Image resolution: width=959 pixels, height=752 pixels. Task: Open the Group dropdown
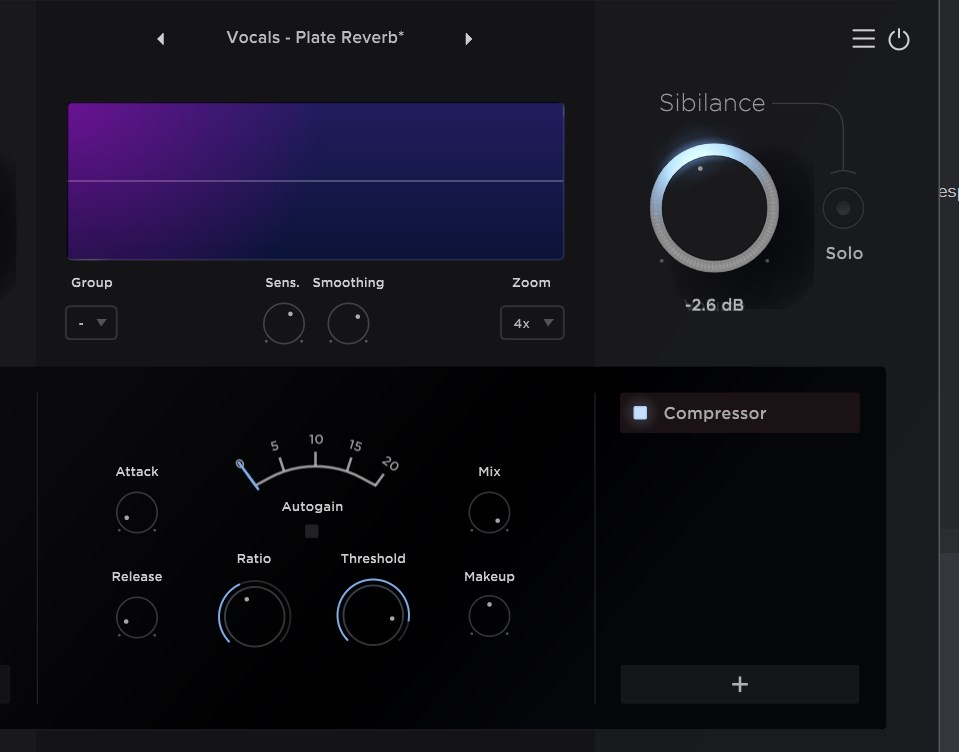91,323
